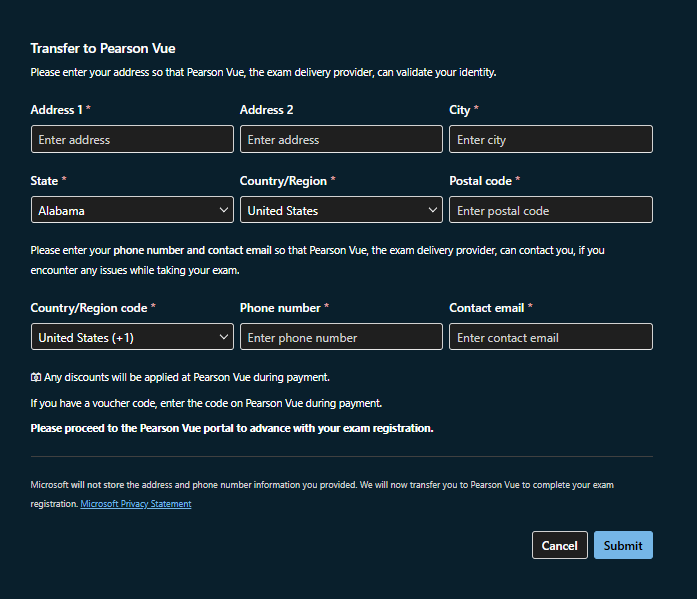Open the Microsoft Privacy Statement link
This screenshot has height=599, width=697.
pyautogui.click(x=136, y=504)
